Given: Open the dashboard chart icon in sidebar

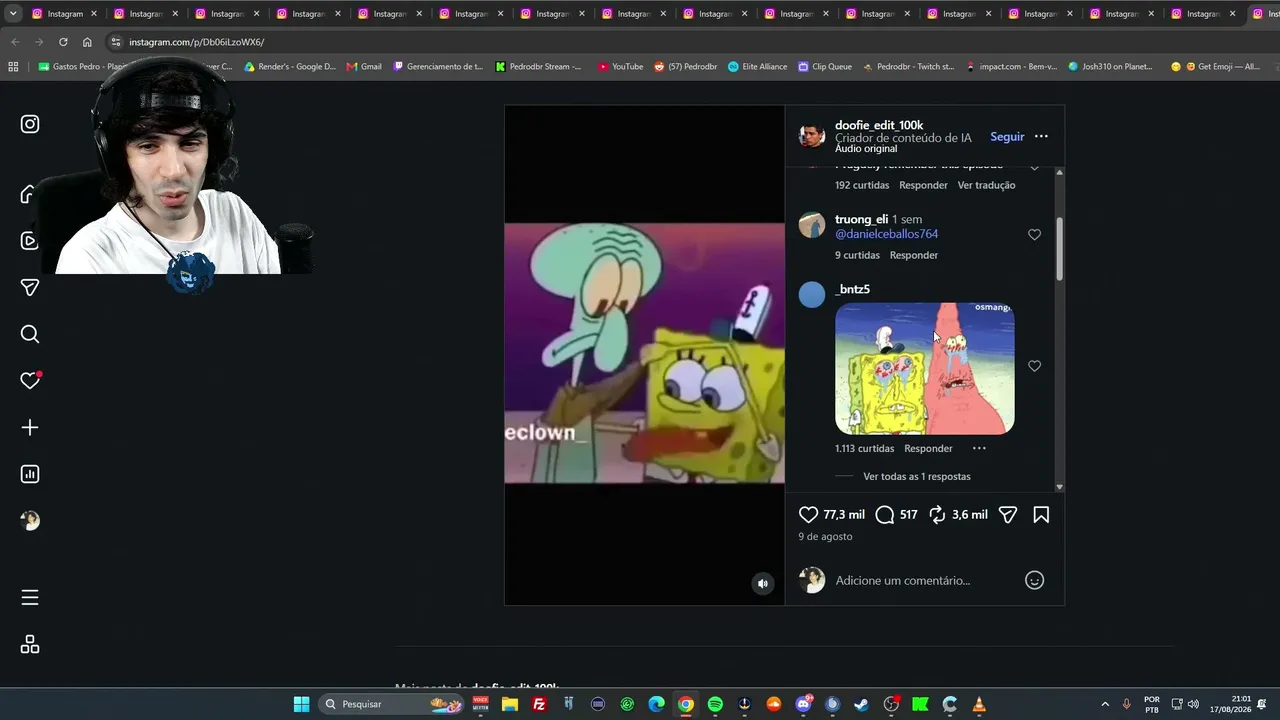Looking at the screenshot, I should coord(30,474).
